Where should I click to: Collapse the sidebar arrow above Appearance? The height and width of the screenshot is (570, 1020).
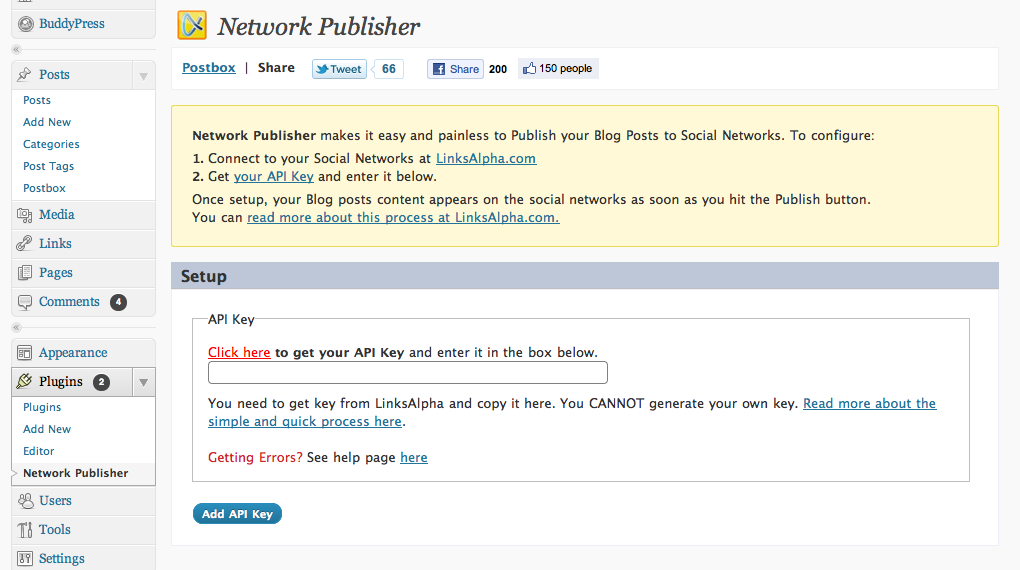coord(17,327)
